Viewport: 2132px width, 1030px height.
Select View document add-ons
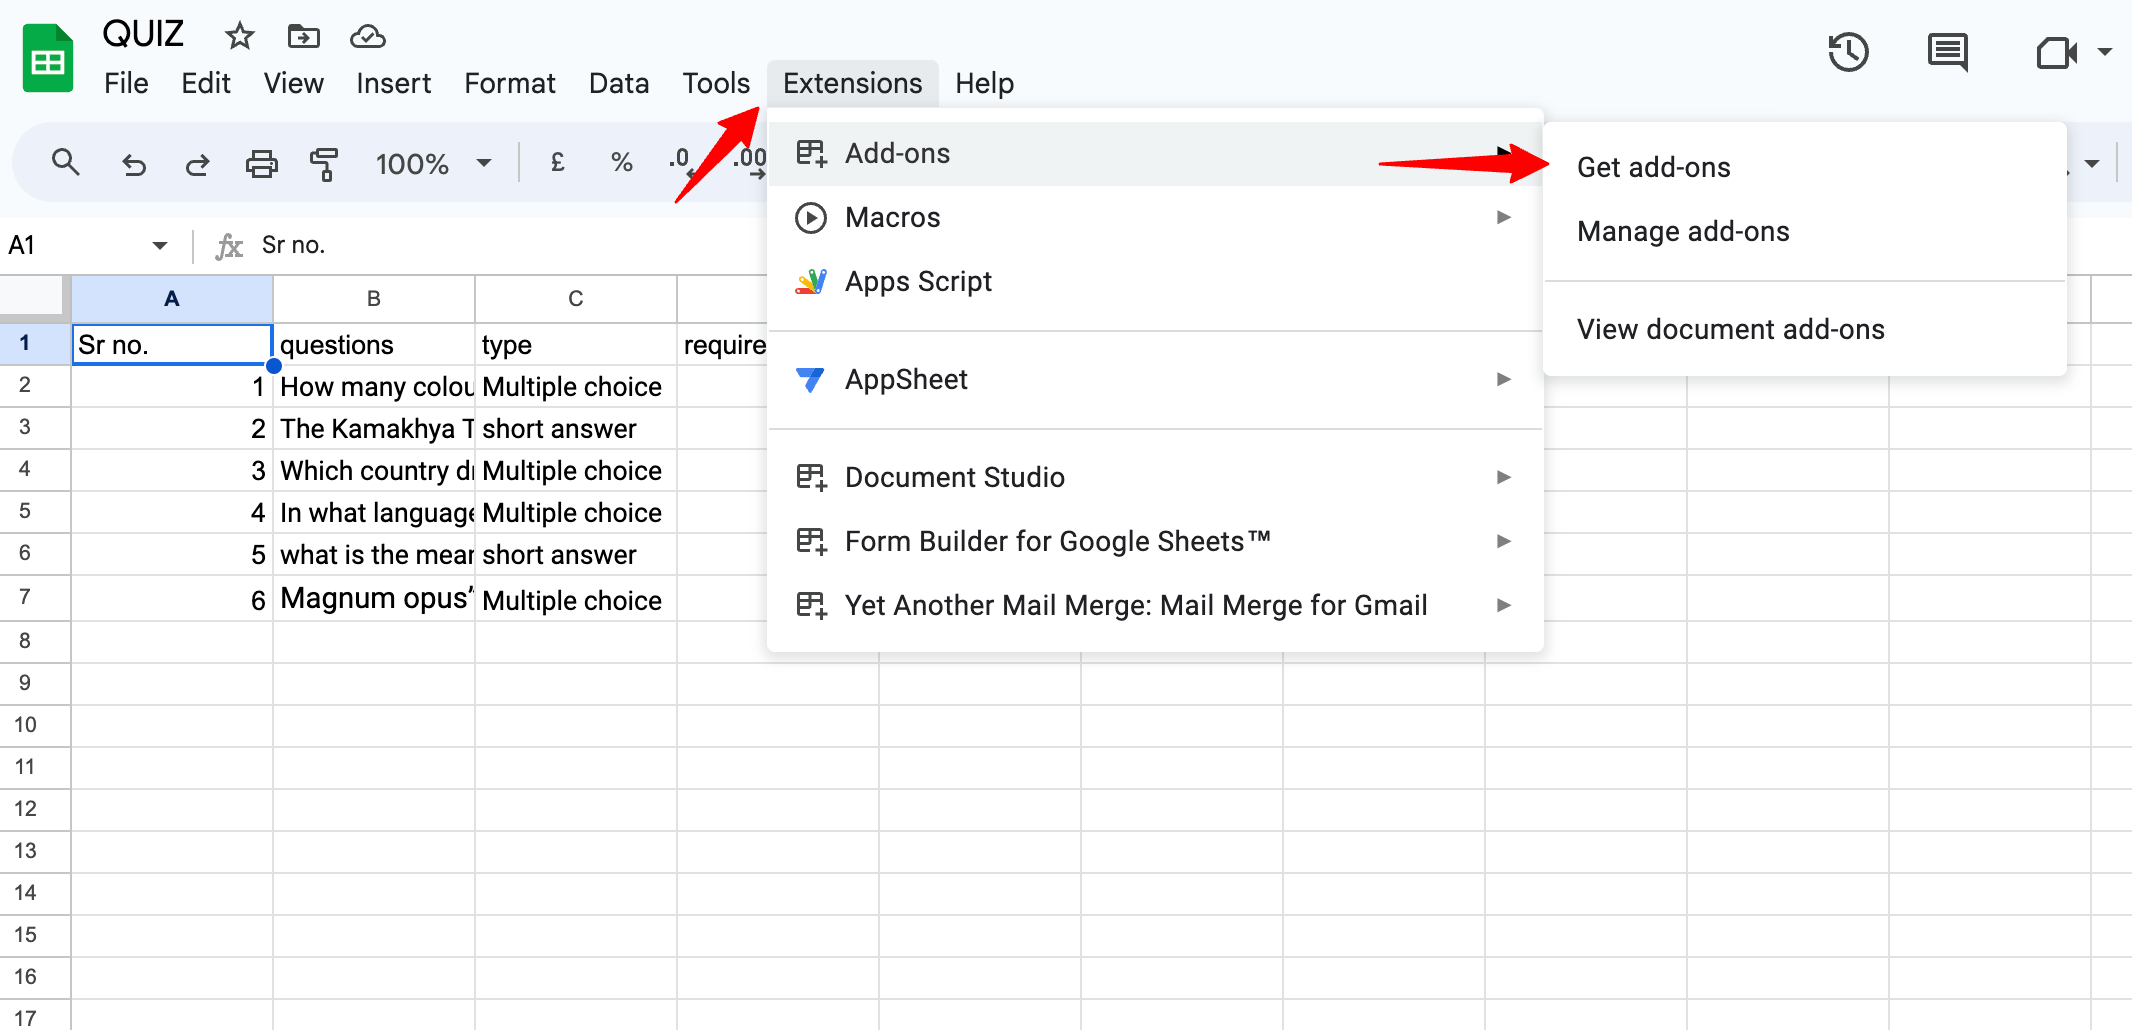[1730, 330]
